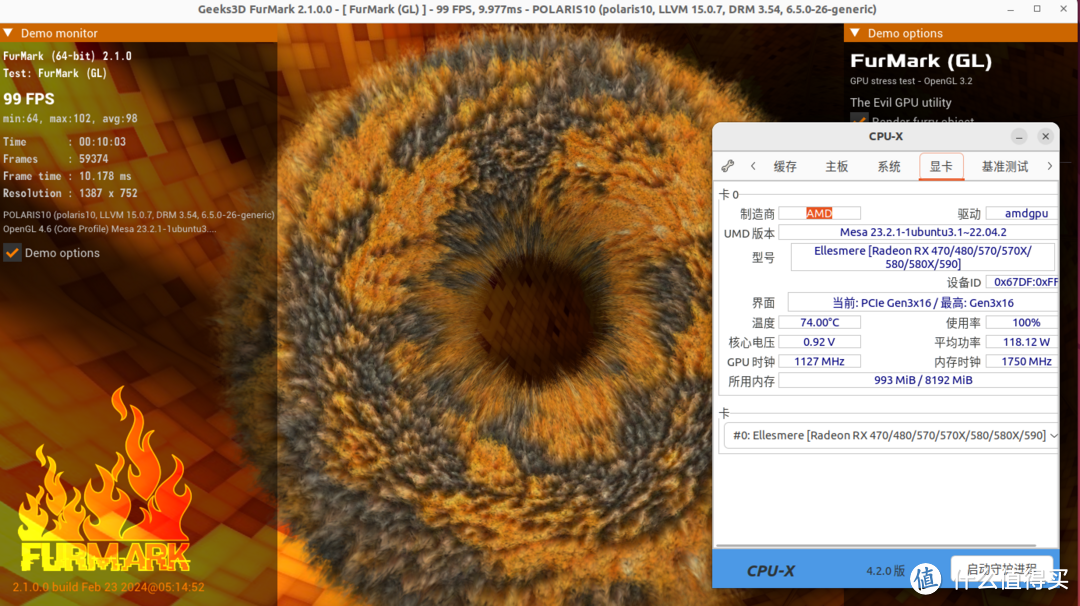Collapse the Demo options panel header

tap(855, 33)
